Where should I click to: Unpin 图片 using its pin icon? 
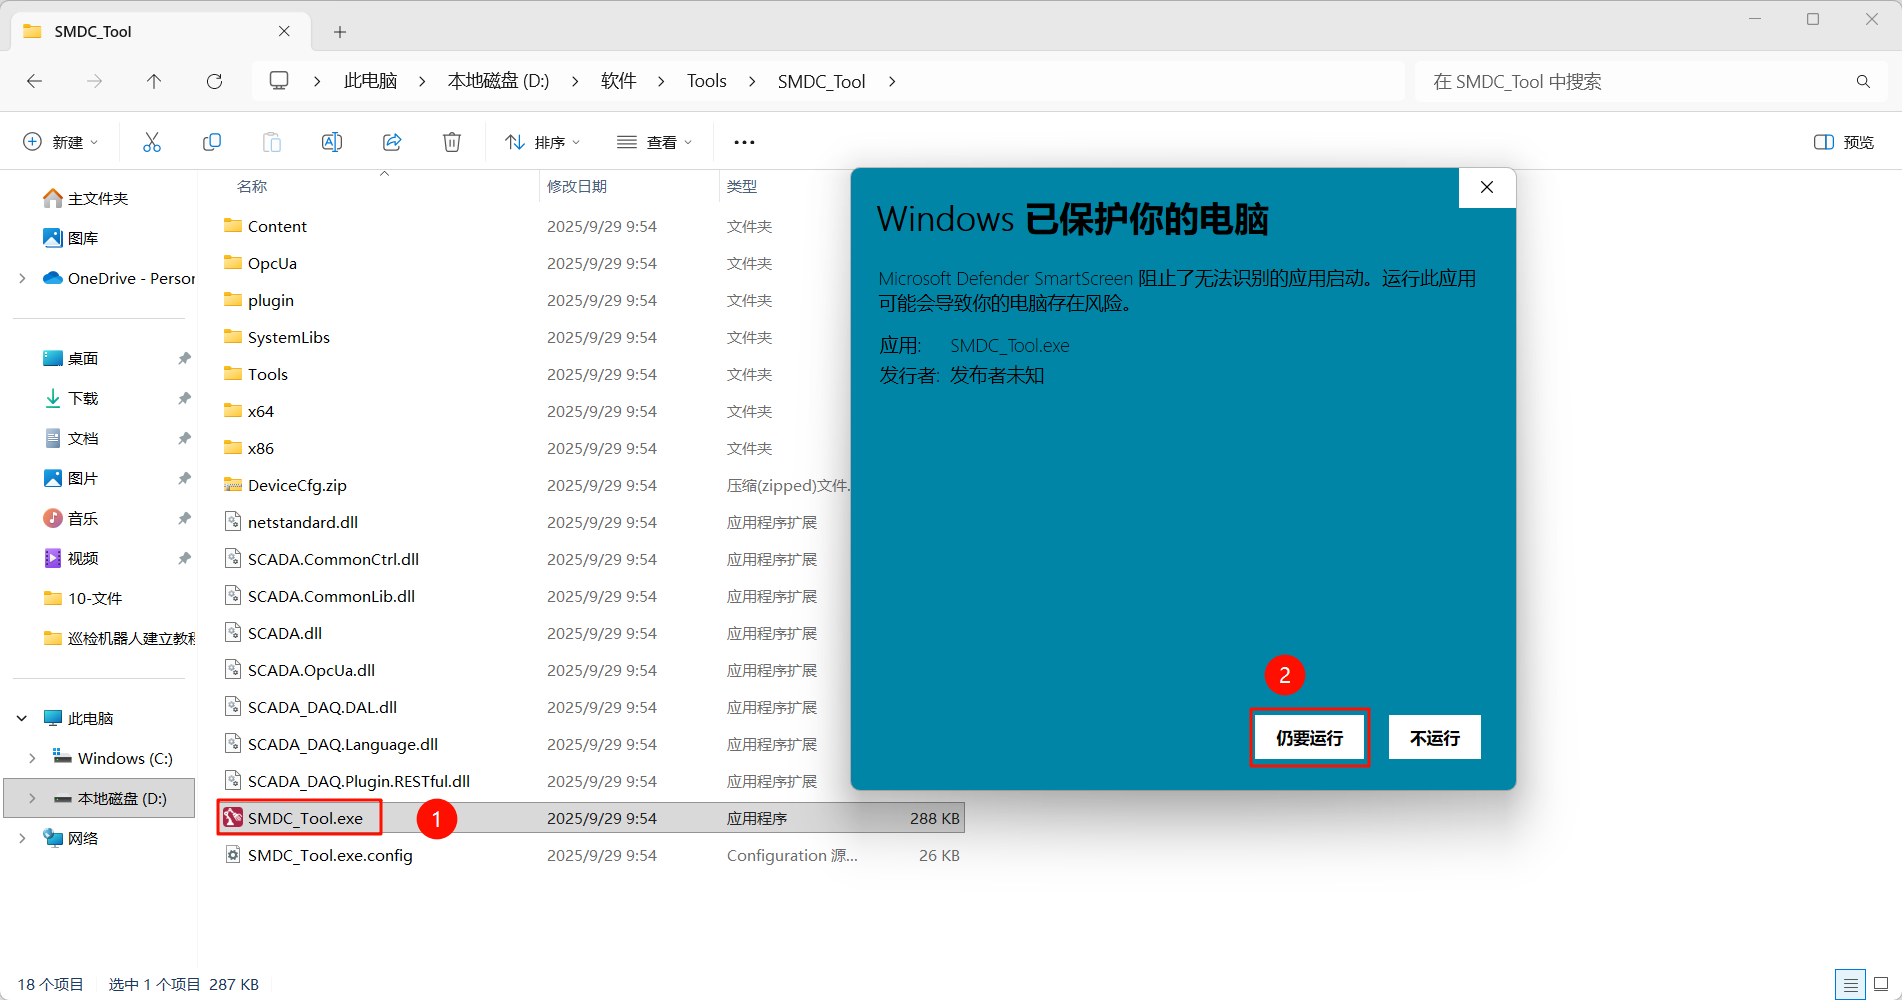(x=184, y=478)
